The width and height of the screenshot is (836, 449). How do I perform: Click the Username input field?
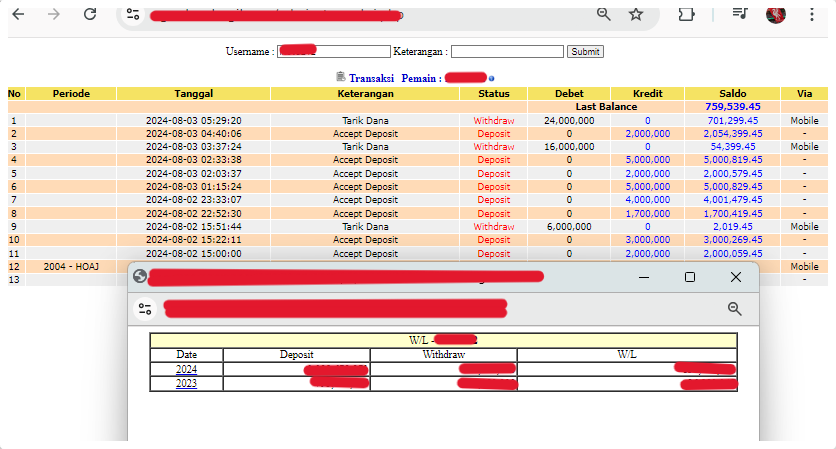[333, 51]
